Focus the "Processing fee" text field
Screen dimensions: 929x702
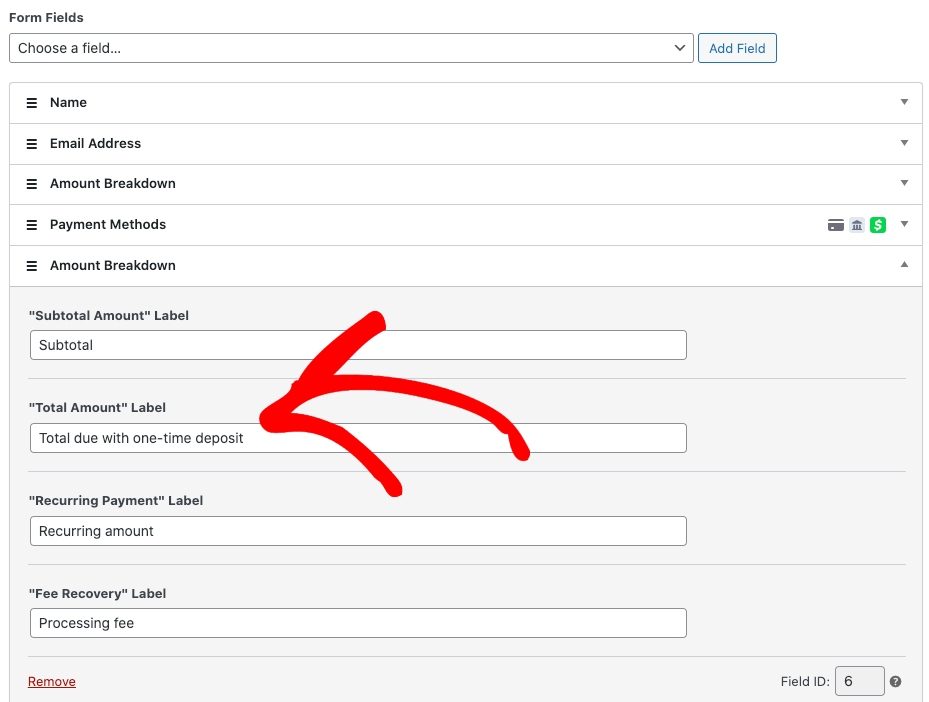pos(358,623)
